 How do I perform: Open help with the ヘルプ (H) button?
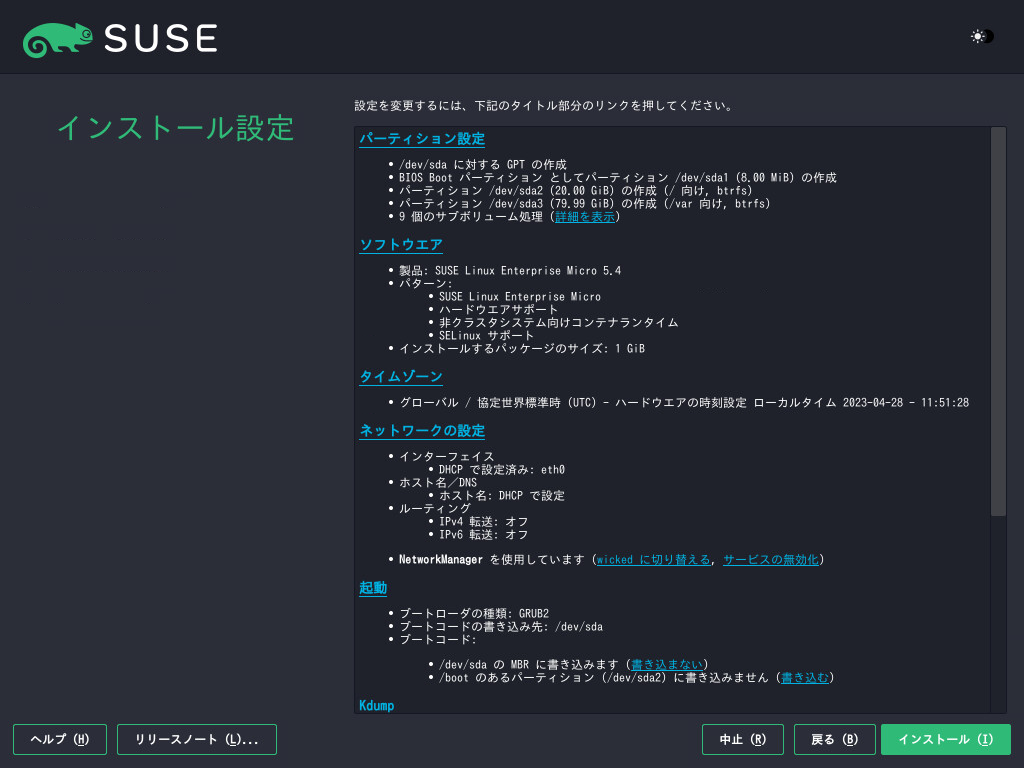(60, 739)
